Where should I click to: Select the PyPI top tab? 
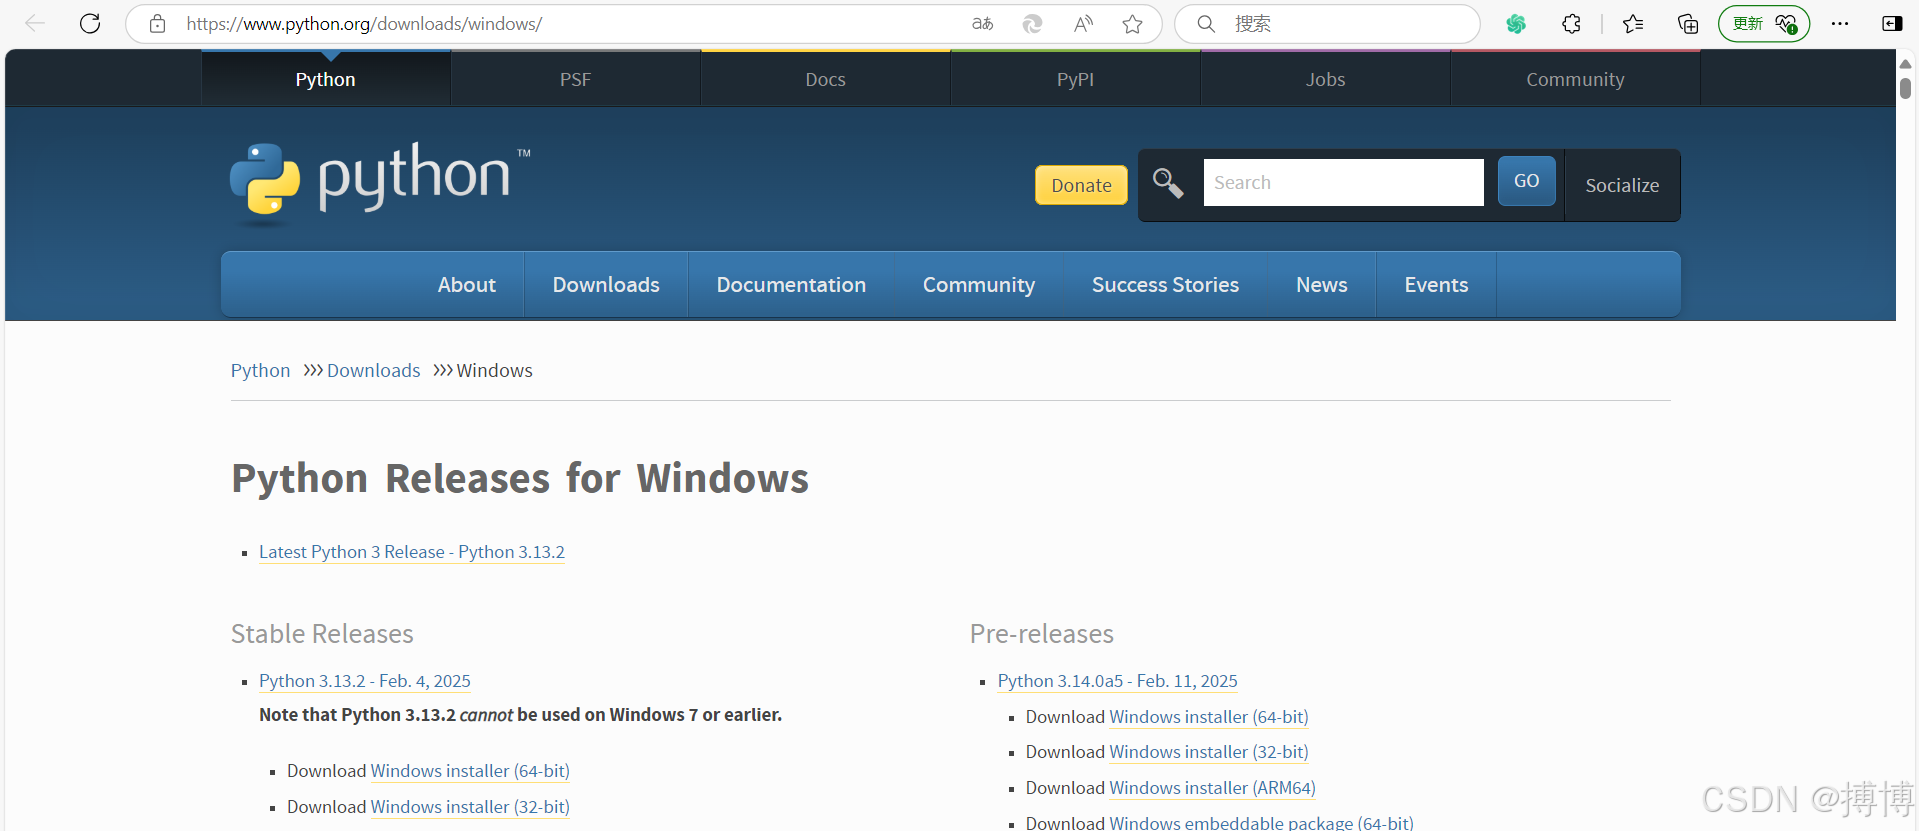[1076, 79]
